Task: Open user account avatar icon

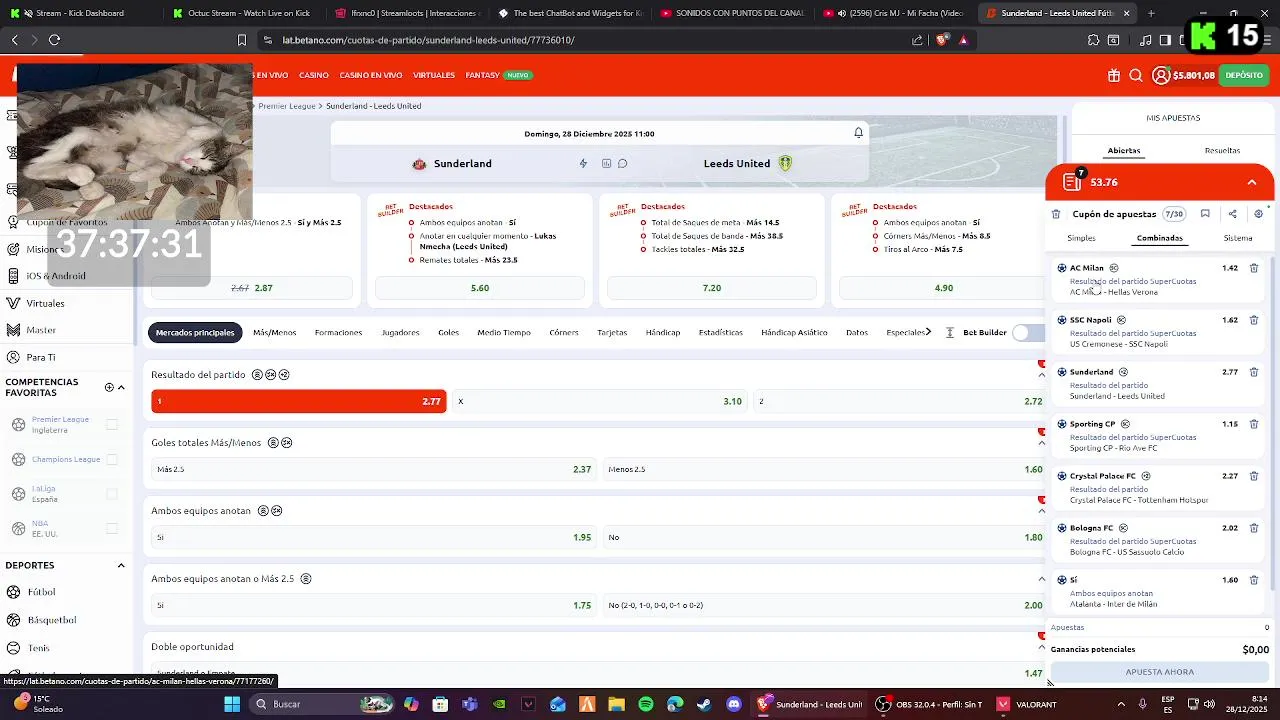Action: pyautogui.click(x=1161, y=75)
